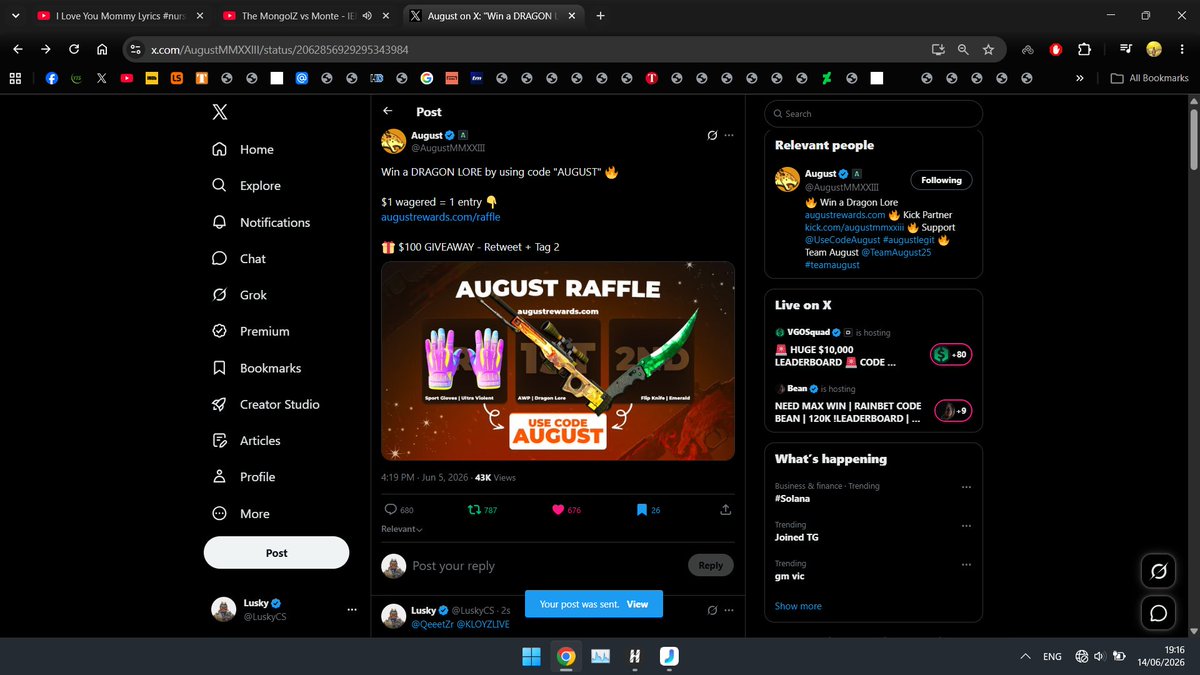Open the Relevant replies sort dropdown
Image resolution: width=1200 pixels, height=675 pixels.
click(402, 529)
